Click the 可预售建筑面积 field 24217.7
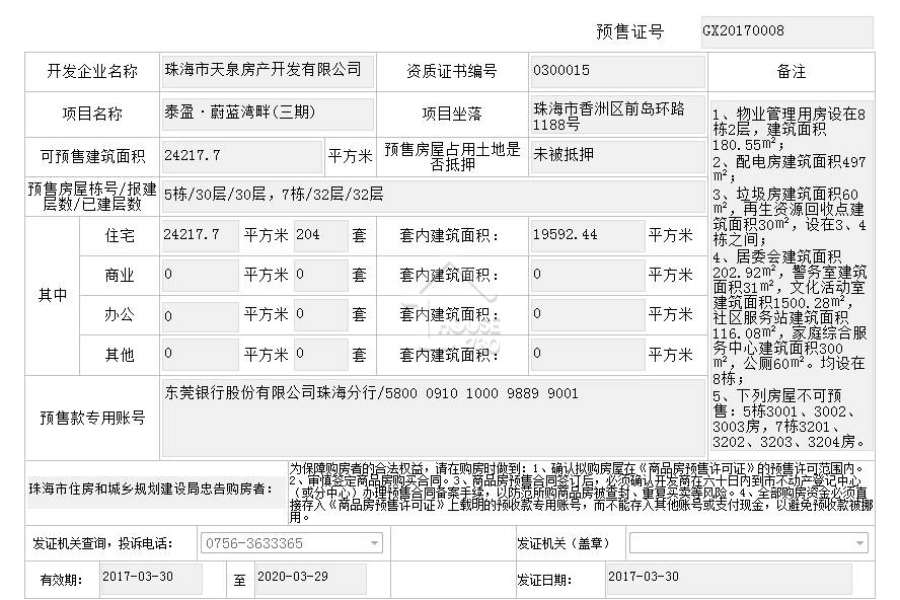 click(x=242, y=157)
